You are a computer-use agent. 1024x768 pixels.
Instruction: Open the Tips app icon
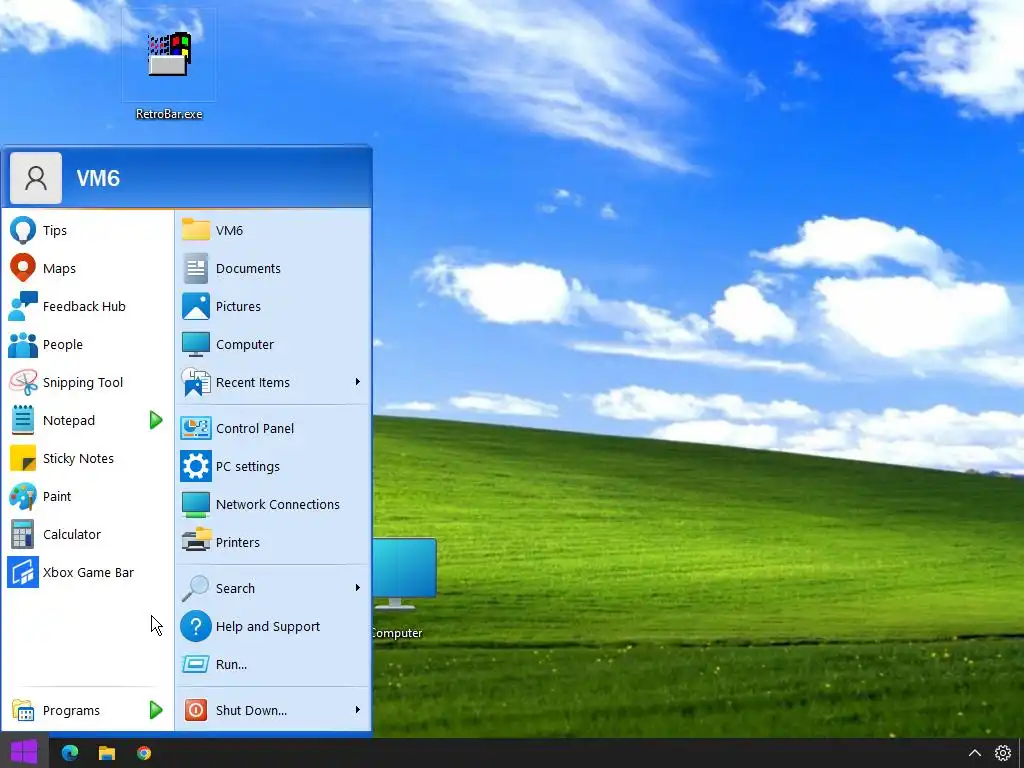point(23,230)
